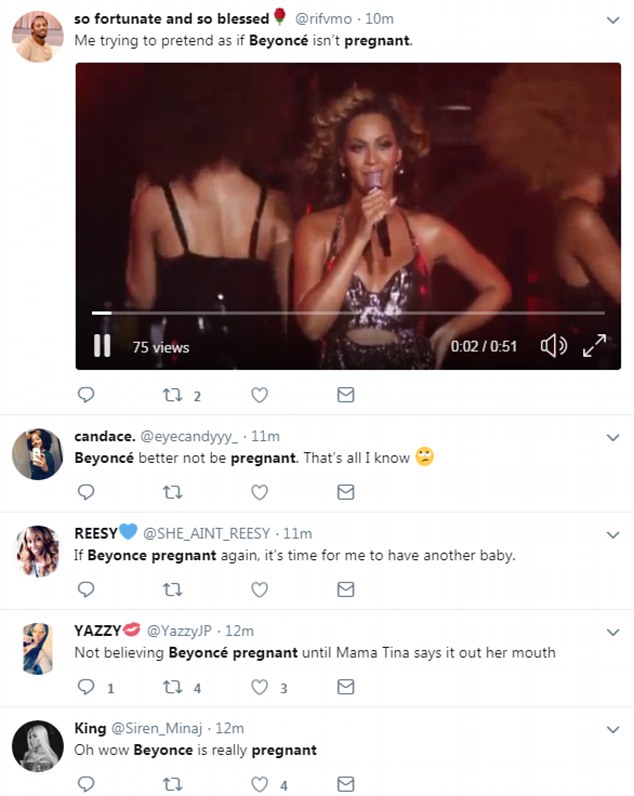
Task: Message King's tweet with envelope icon
Action: coord(345,784)
